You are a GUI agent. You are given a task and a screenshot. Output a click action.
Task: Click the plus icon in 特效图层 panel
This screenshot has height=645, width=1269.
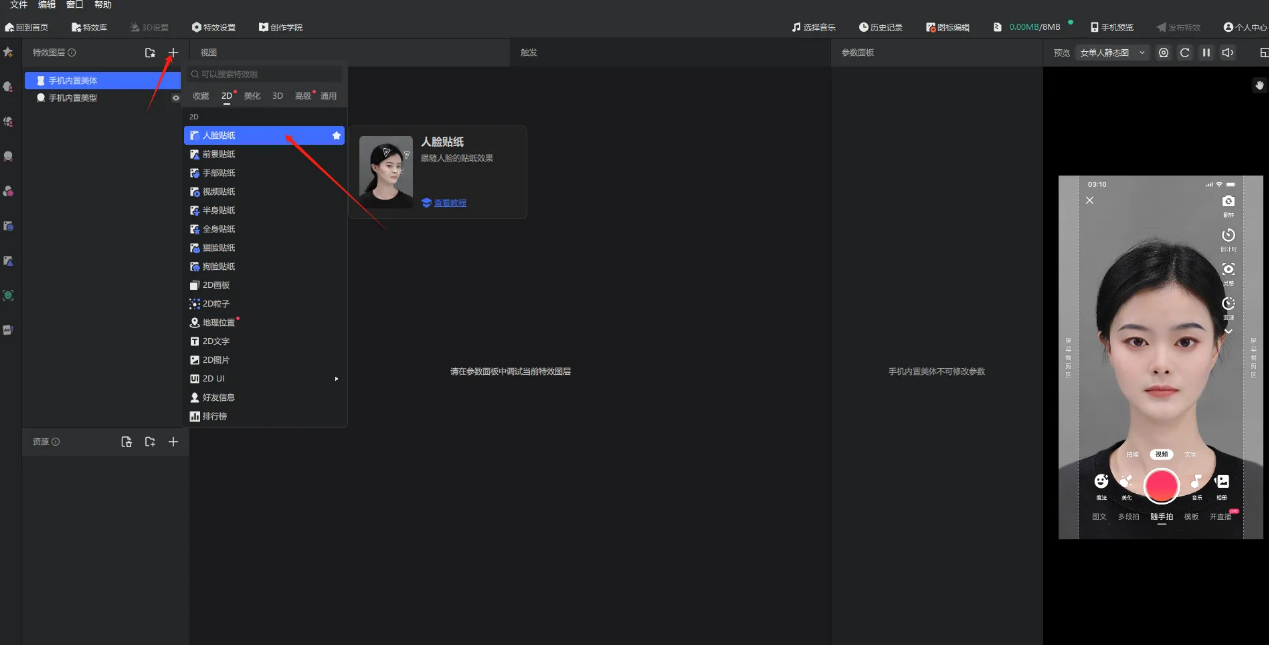[x=173, y=52]
